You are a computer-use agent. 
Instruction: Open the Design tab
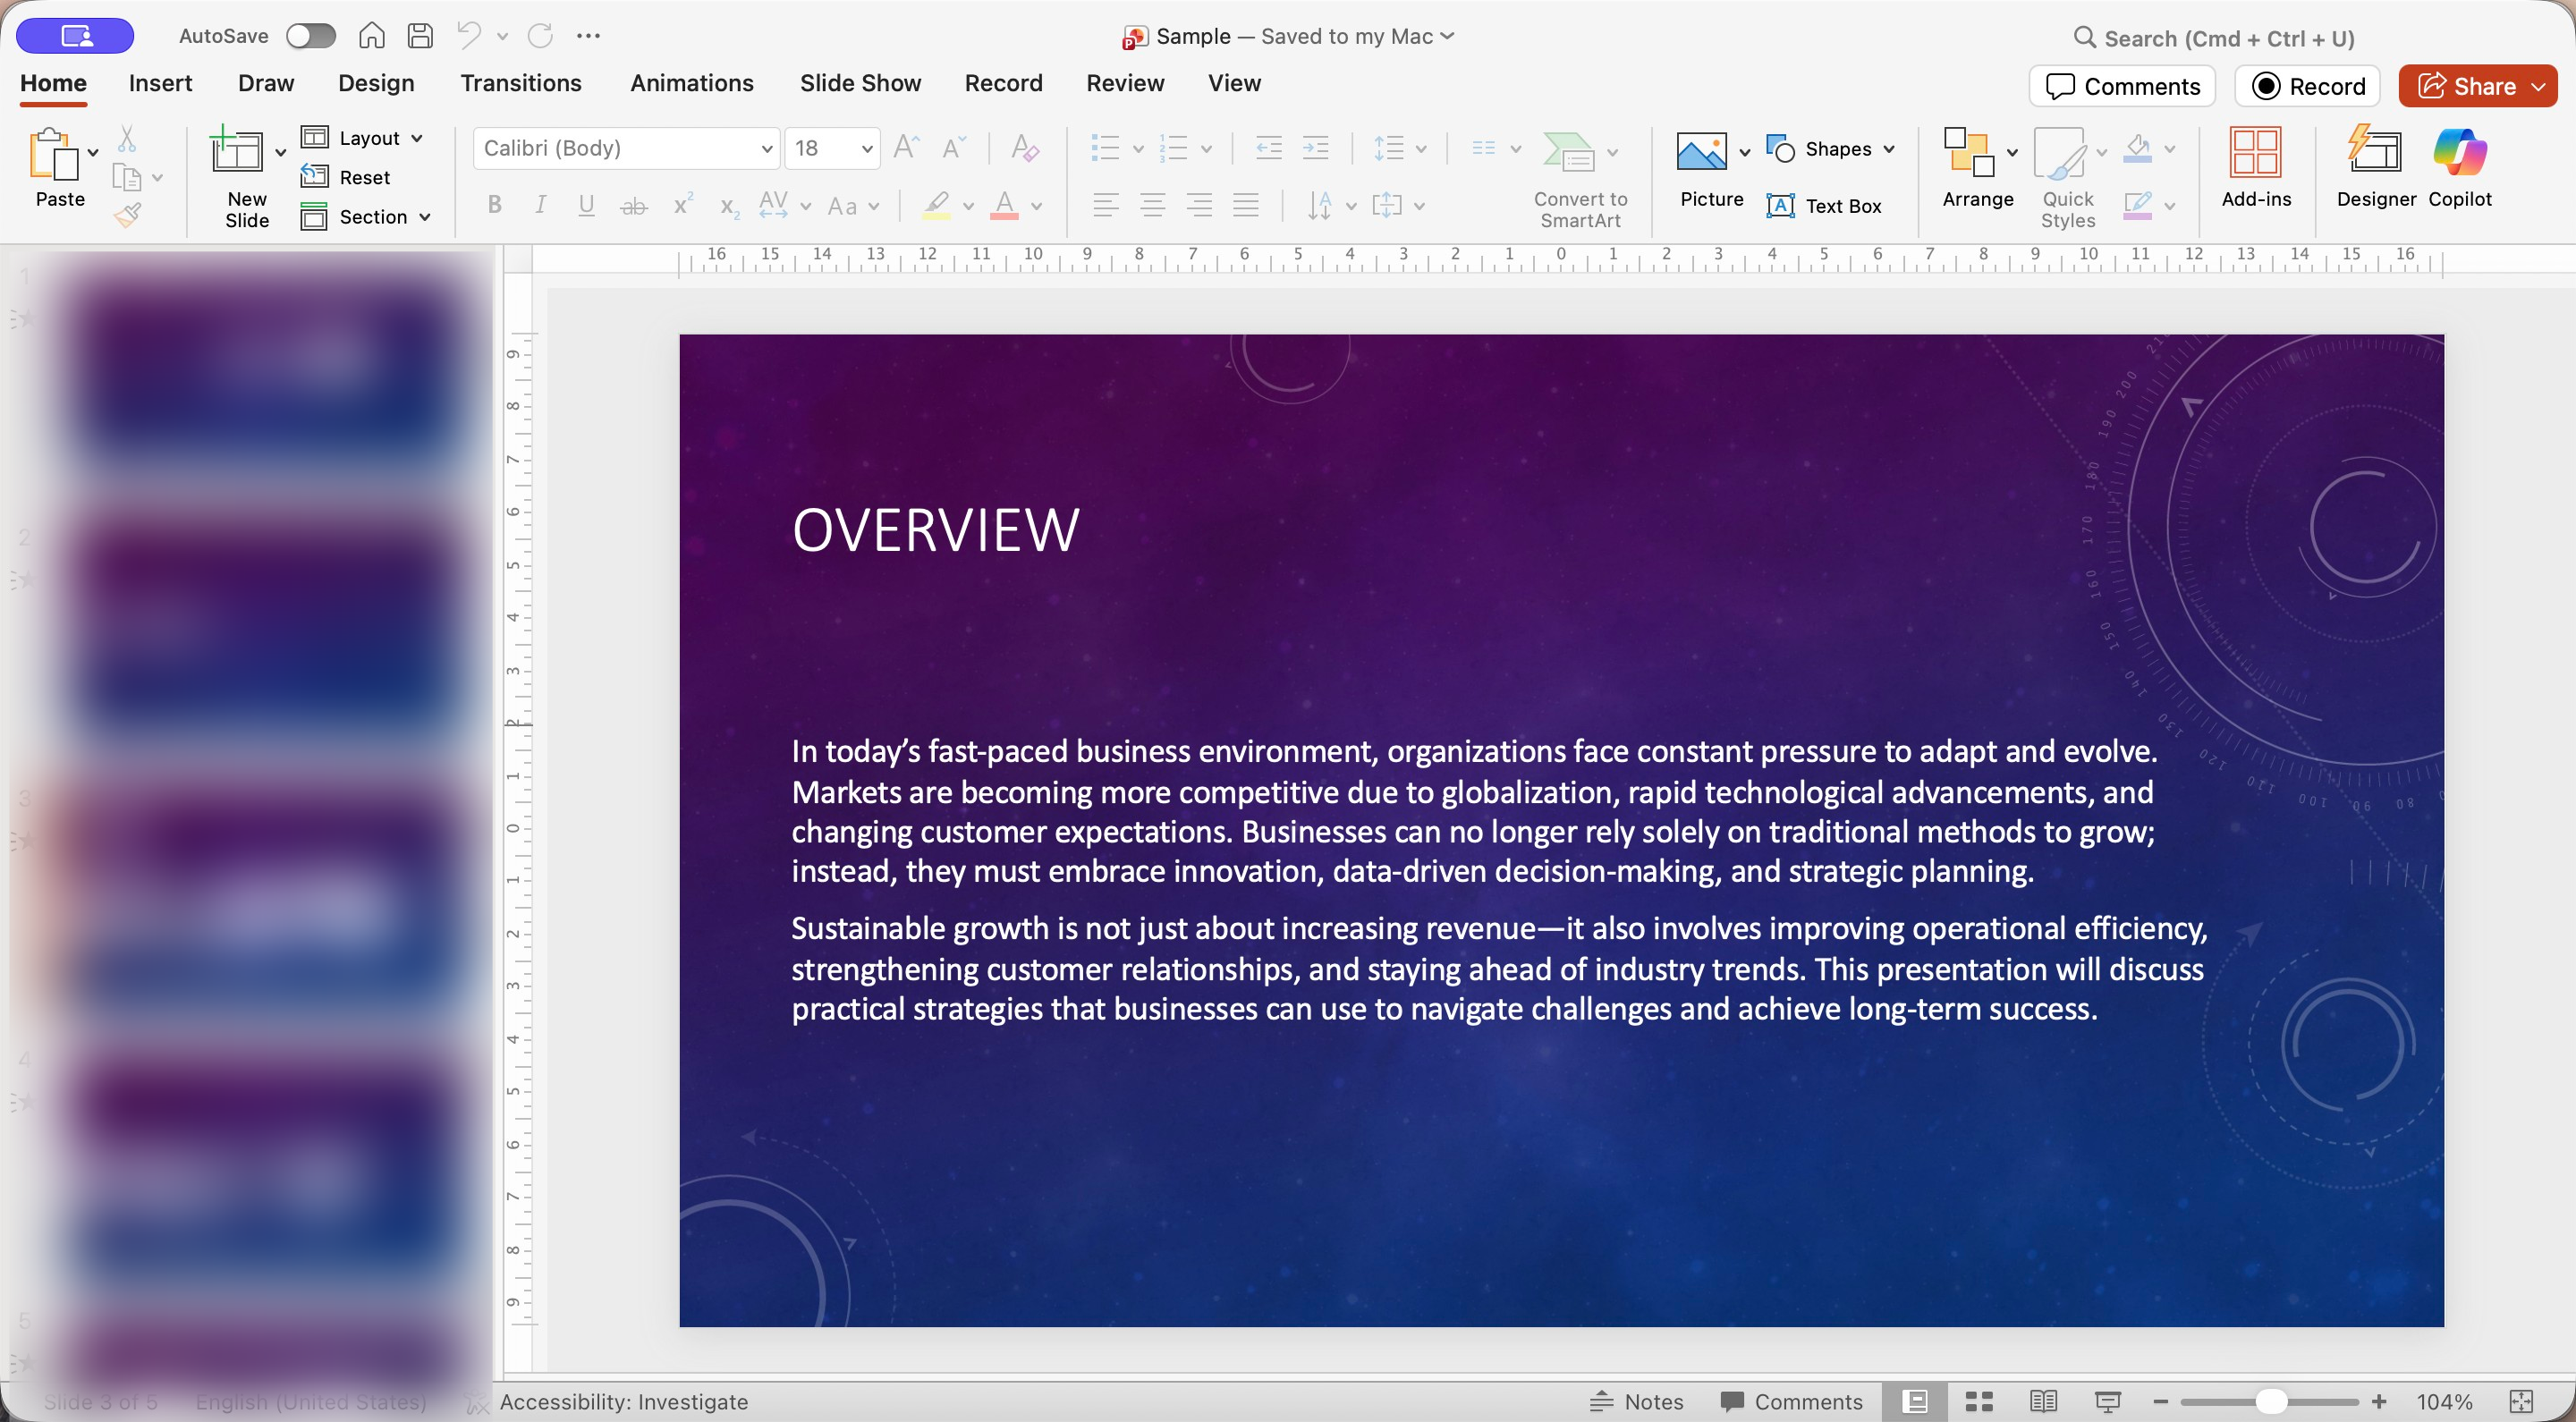[x=375, y=83]
